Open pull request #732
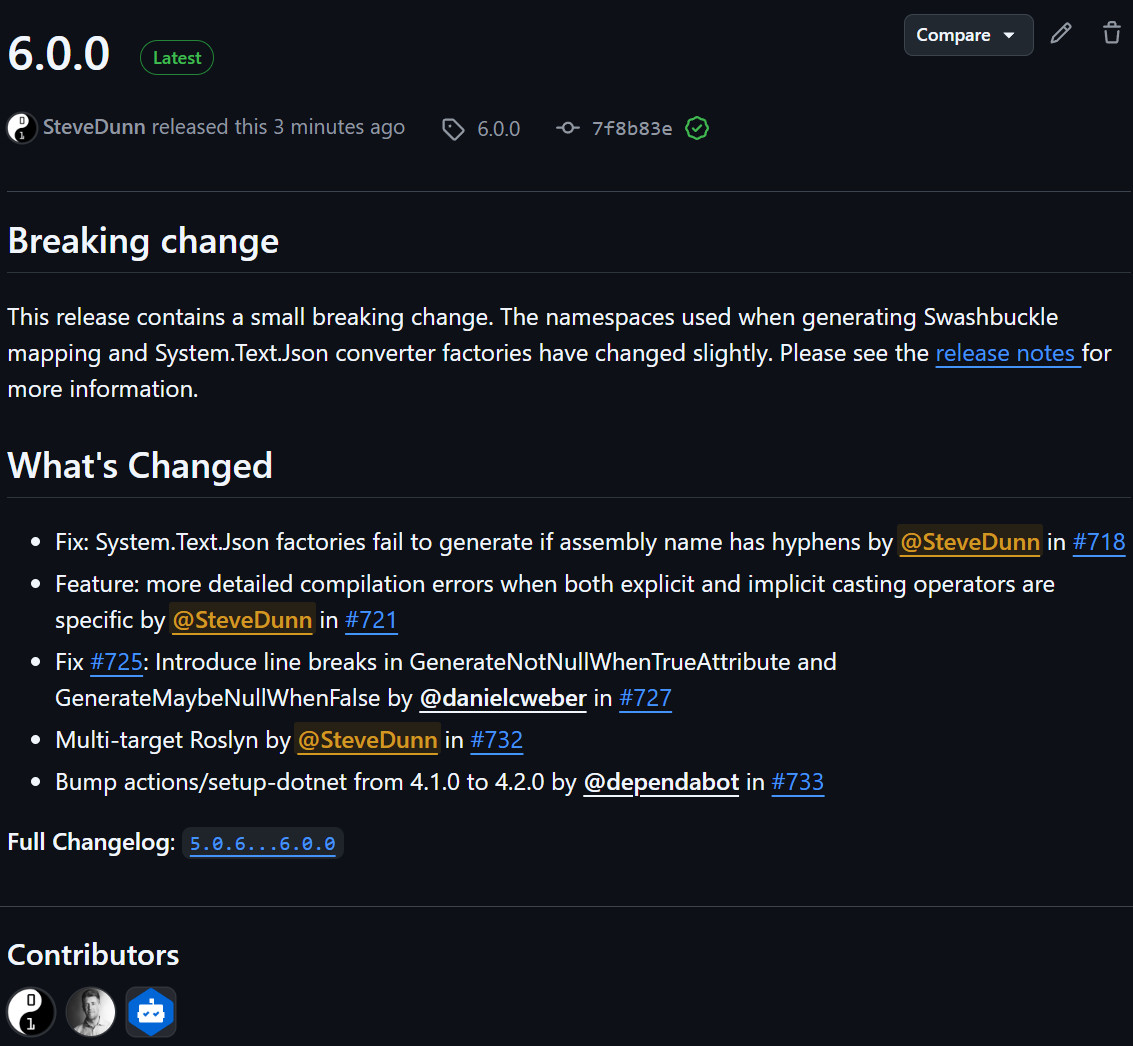Viewport: 1133px width, 1046px height. click(496, 740)
